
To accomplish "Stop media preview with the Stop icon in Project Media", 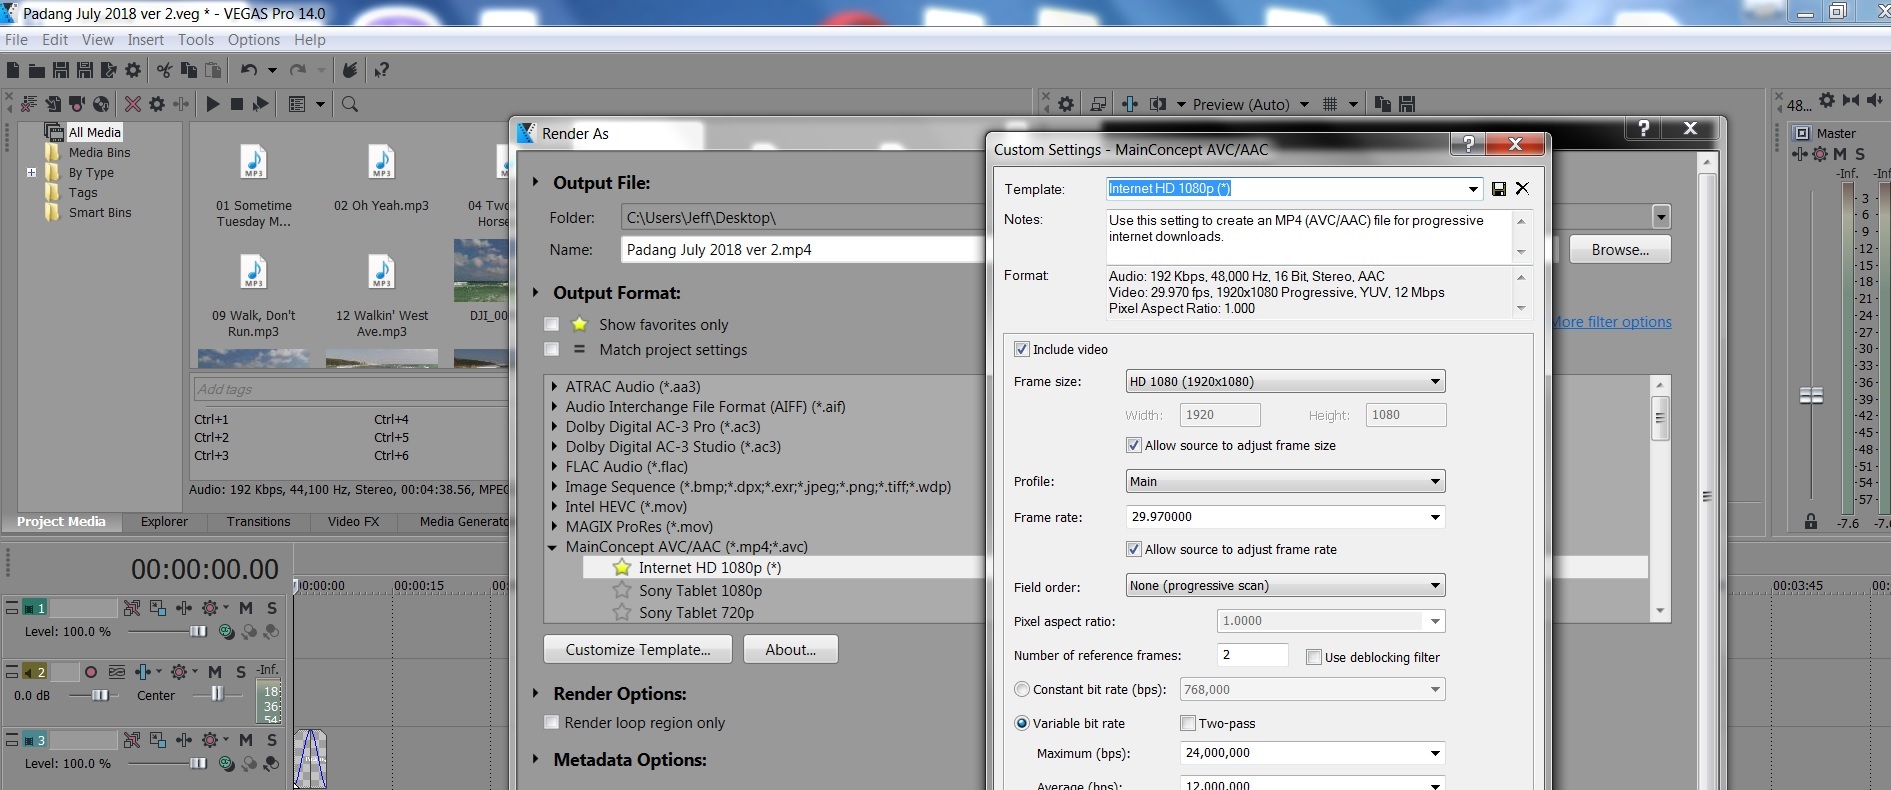I will pyautogui.click(x=237, y=104).
